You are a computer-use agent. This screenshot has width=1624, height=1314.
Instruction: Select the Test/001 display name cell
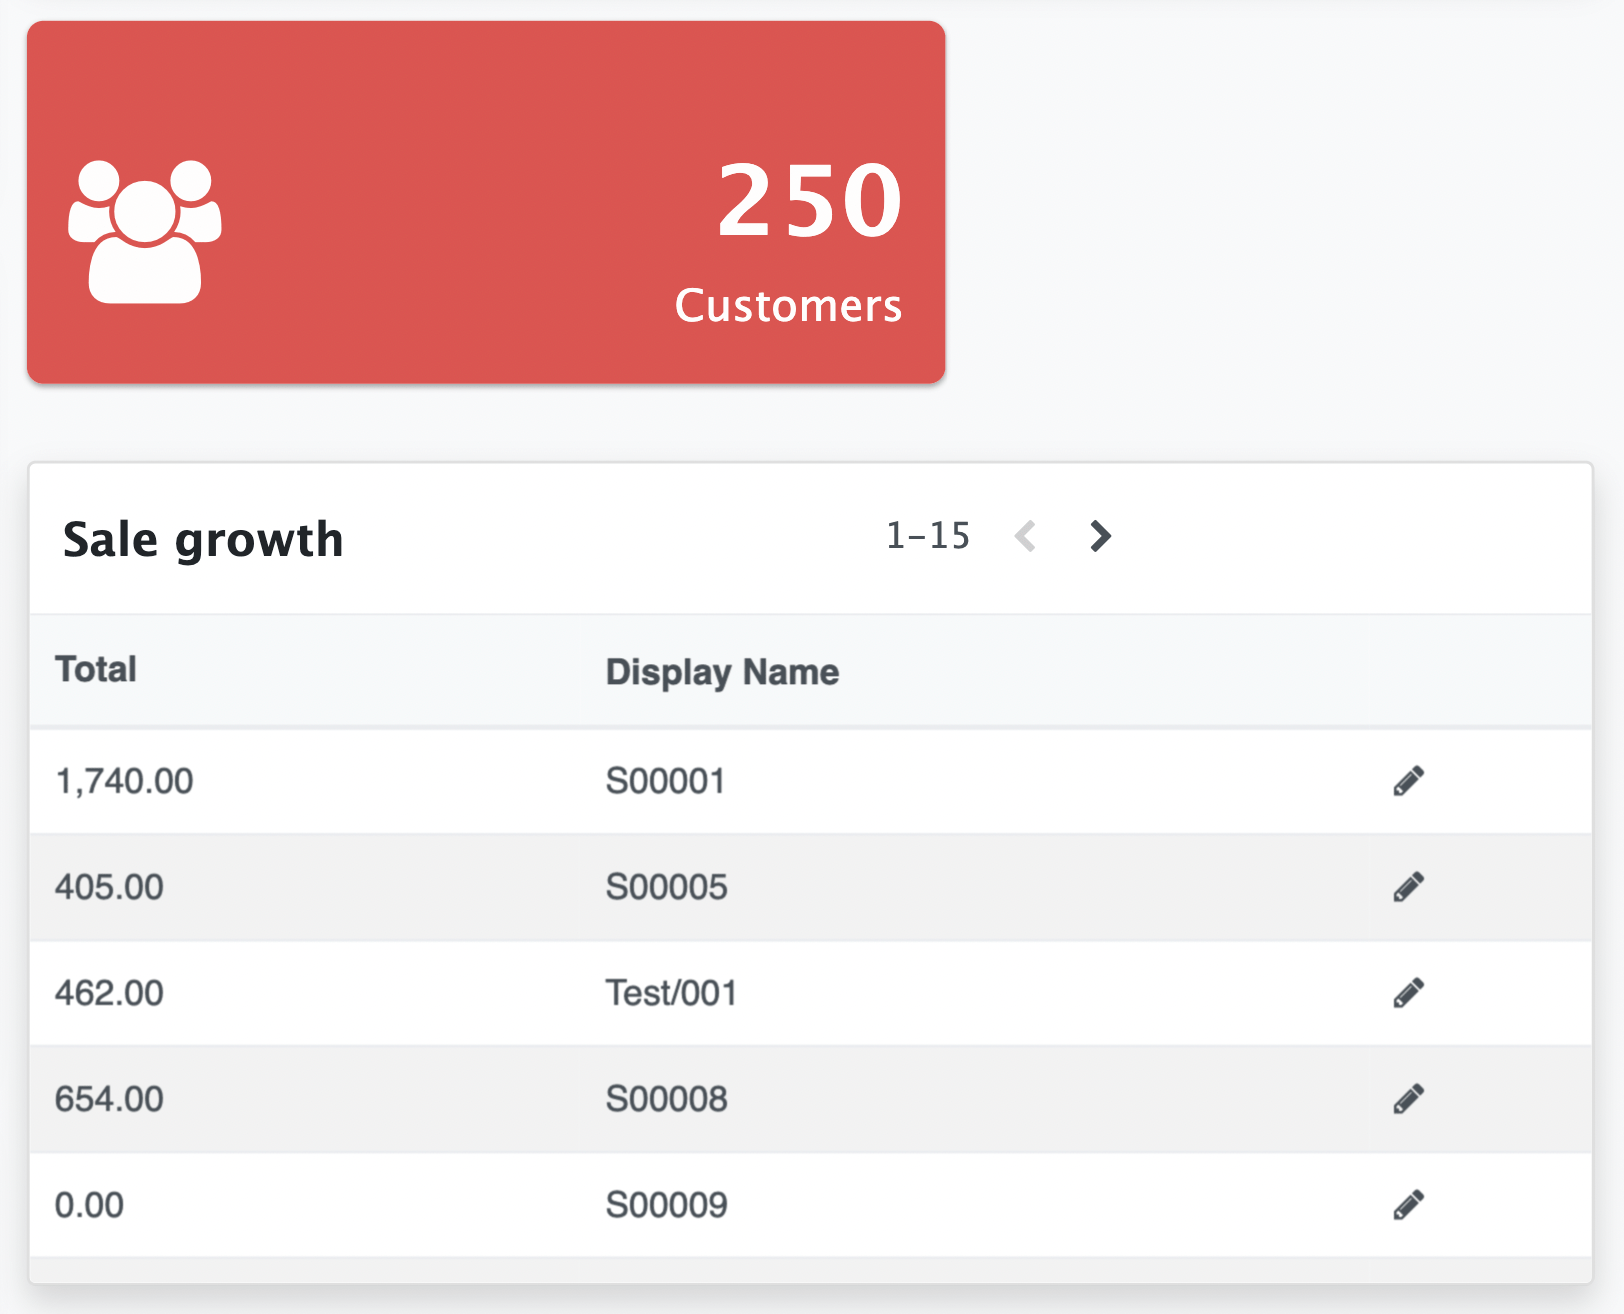click(671, 993)
